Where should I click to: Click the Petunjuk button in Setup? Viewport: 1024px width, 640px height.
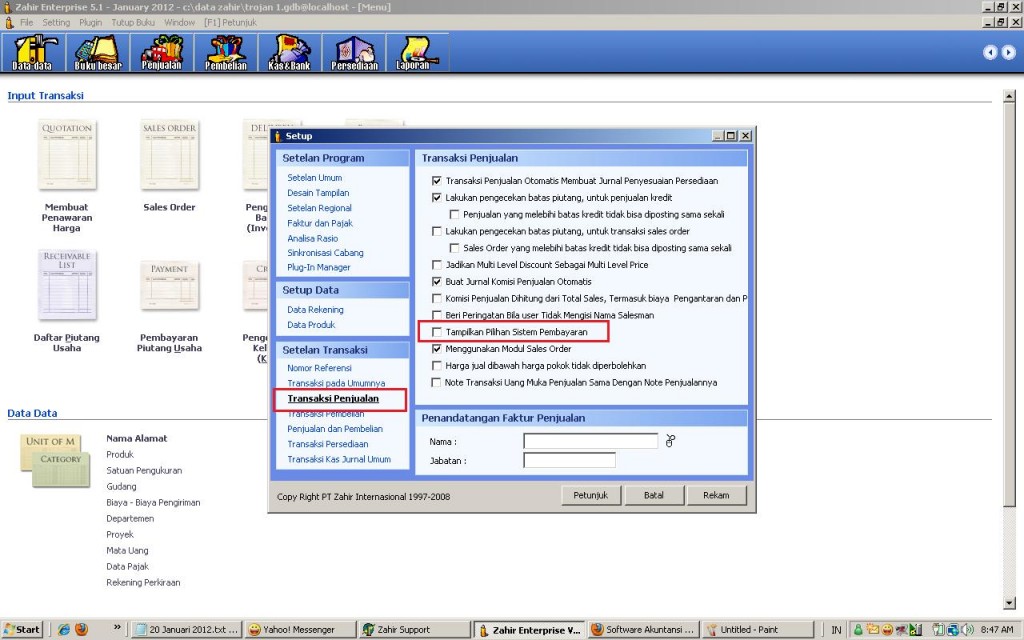pos(590,495)
